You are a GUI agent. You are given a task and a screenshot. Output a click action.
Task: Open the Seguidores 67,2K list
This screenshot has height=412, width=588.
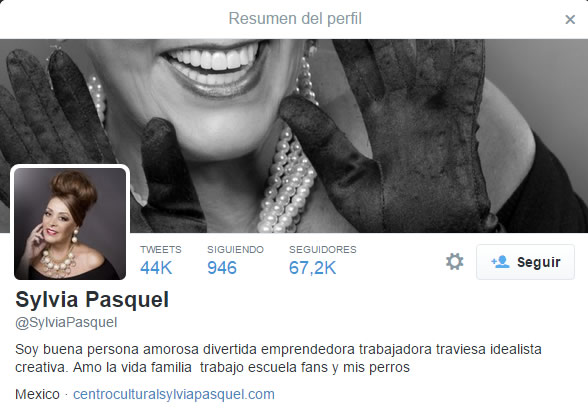[322, 261]
